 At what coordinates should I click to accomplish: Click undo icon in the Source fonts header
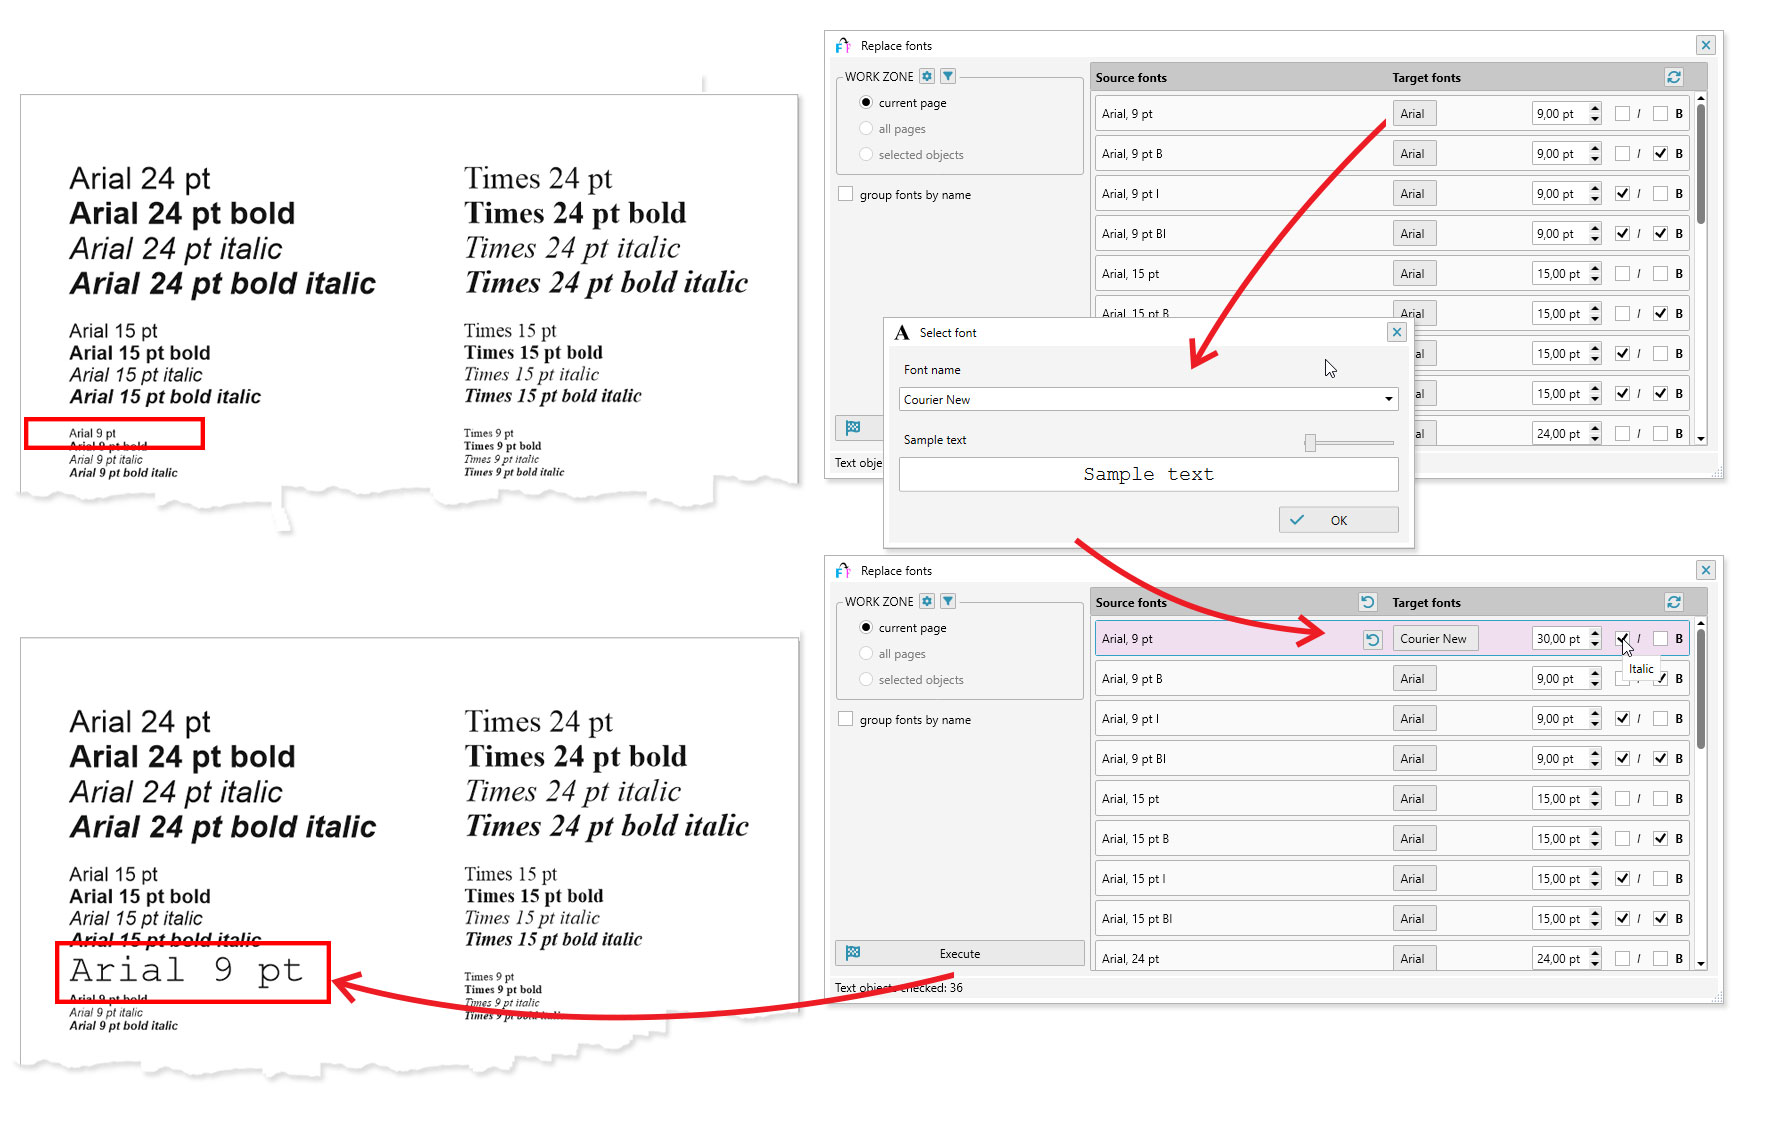coord(1368,602)
